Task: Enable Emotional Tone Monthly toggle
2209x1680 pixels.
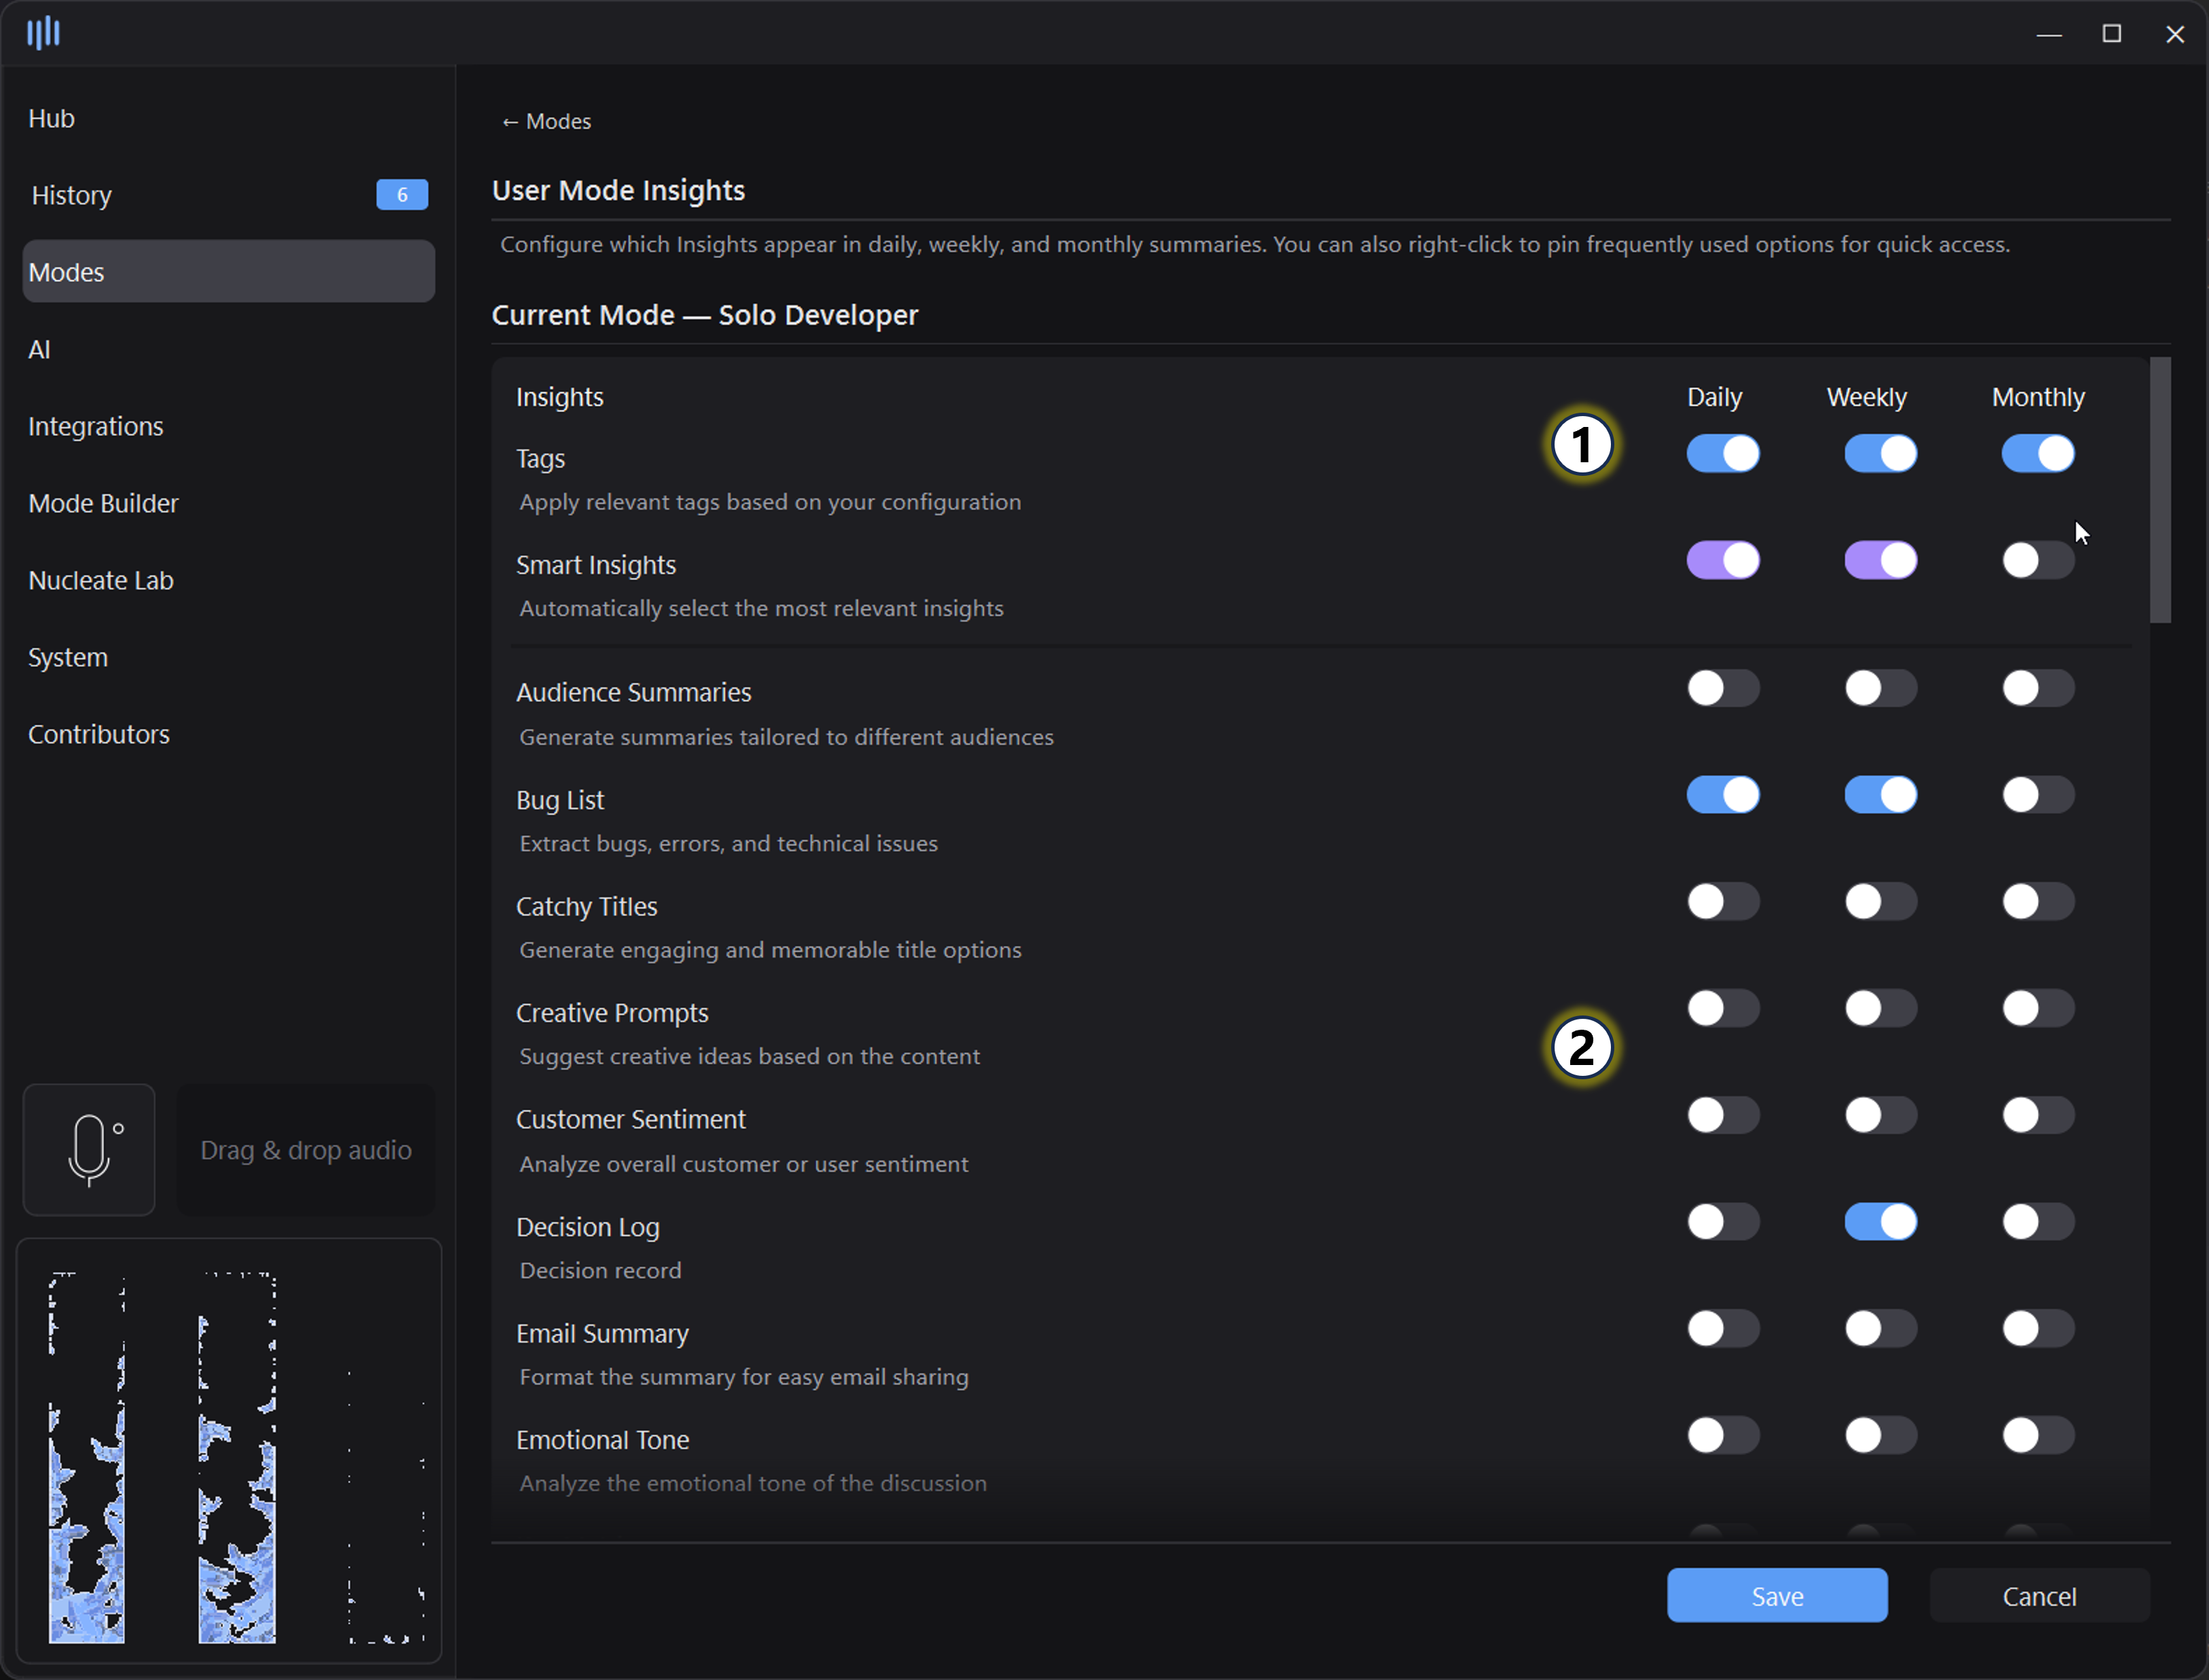Action: pos(2038,1436)
